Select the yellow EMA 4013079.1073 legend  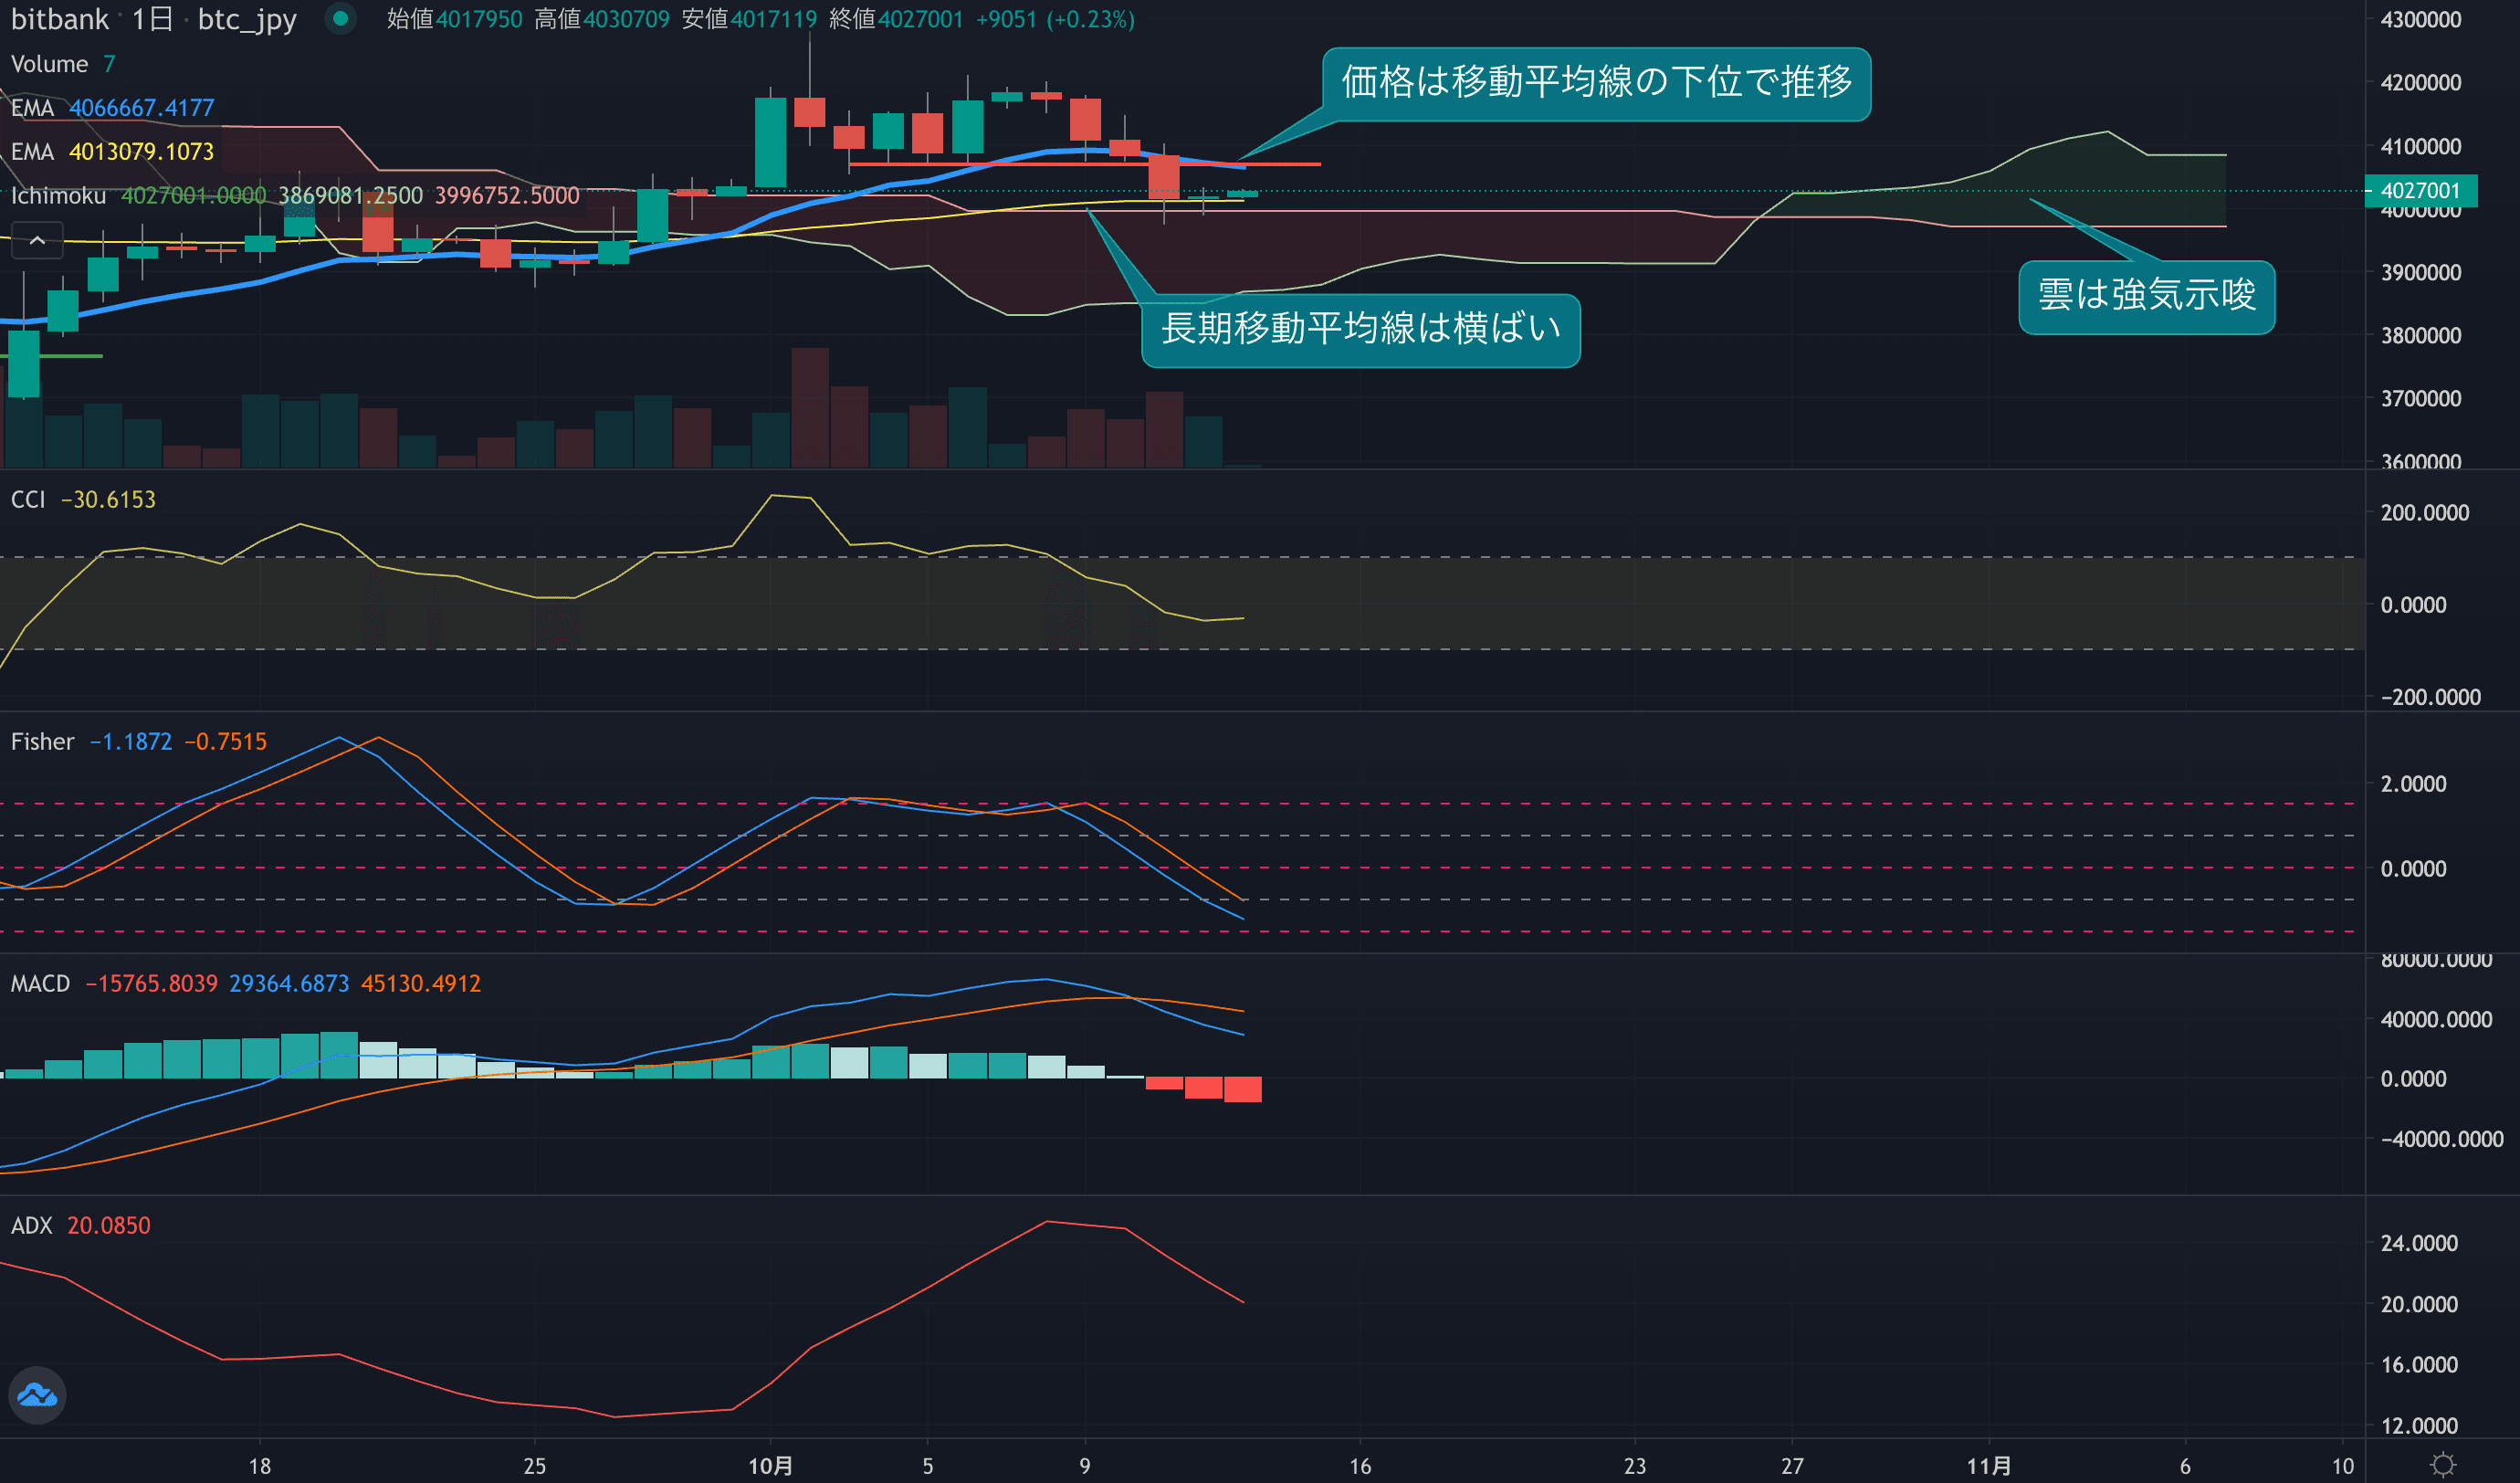click(x=112, y=152)
